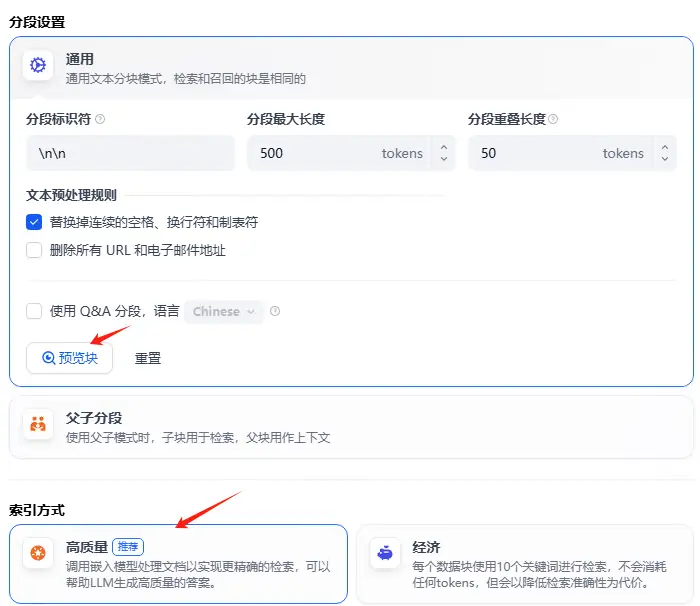Click the 调用嵌入模型处理文档 description text
The height and width of the screenshot is (606, 700).
(198, 575)
